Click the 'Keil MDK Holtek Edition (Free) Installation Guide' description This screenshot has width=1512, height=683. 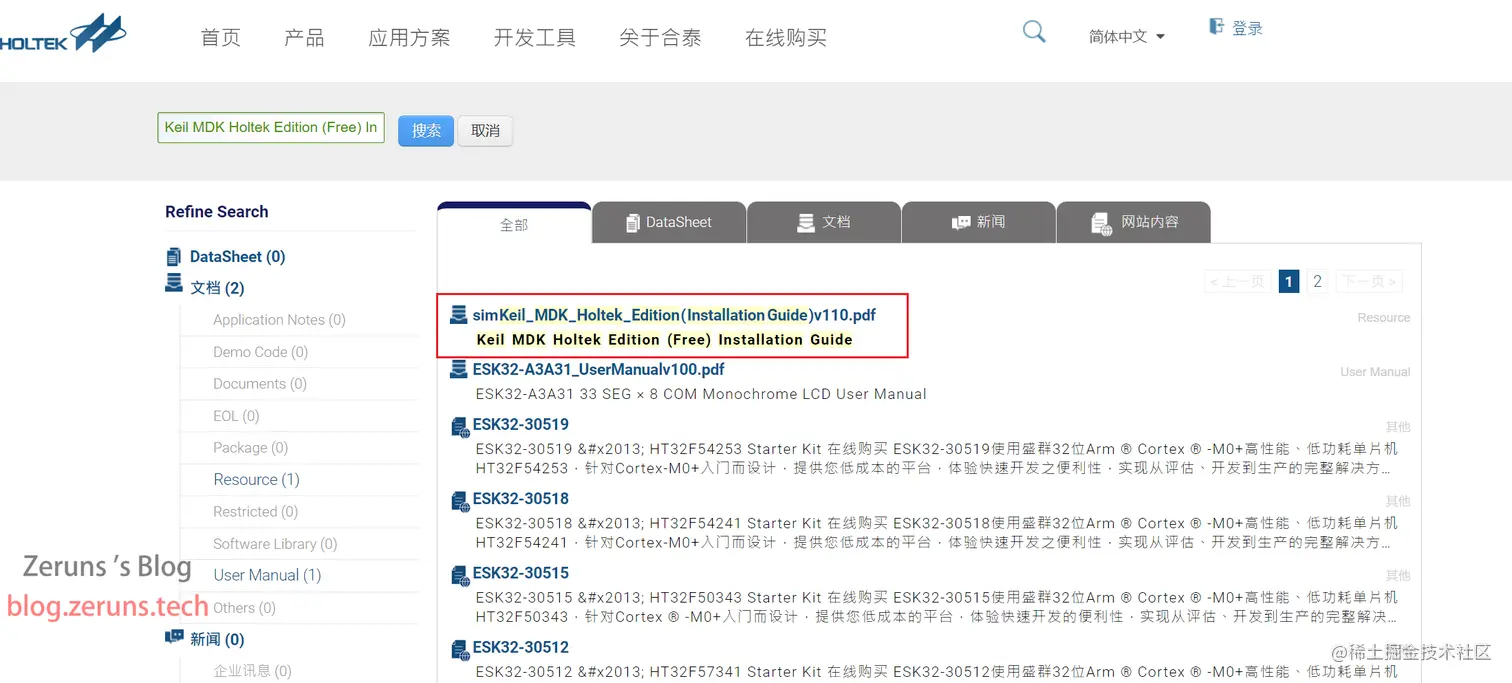[664, 340]
